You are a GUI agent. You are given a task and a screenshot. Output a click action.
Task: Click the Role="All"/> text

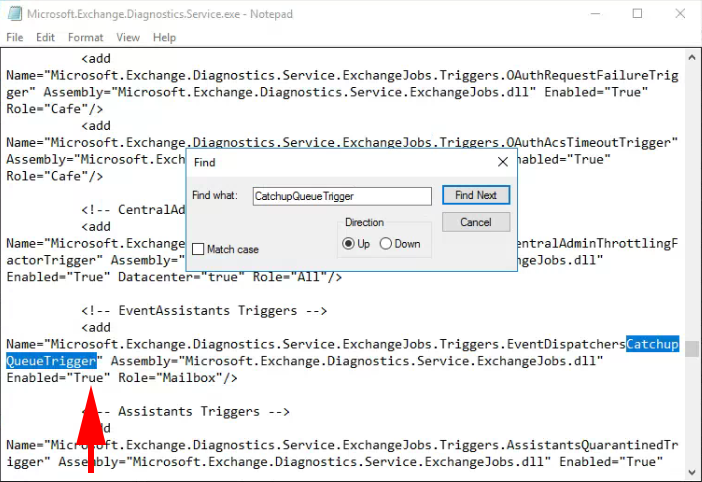point(297,277)
